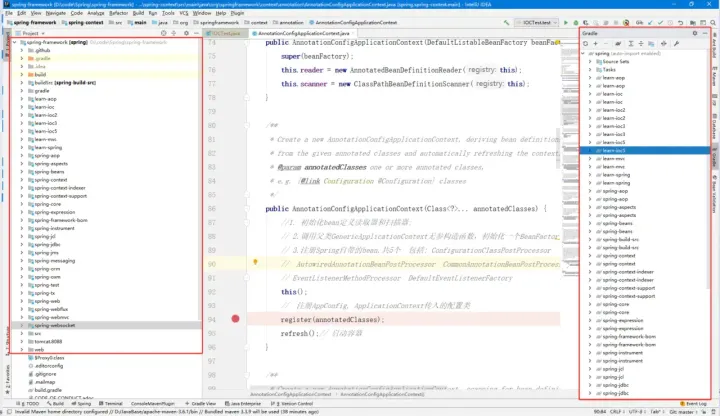Open the Project view selector dropdown
720x416 pixels.
tap(30, 33)
